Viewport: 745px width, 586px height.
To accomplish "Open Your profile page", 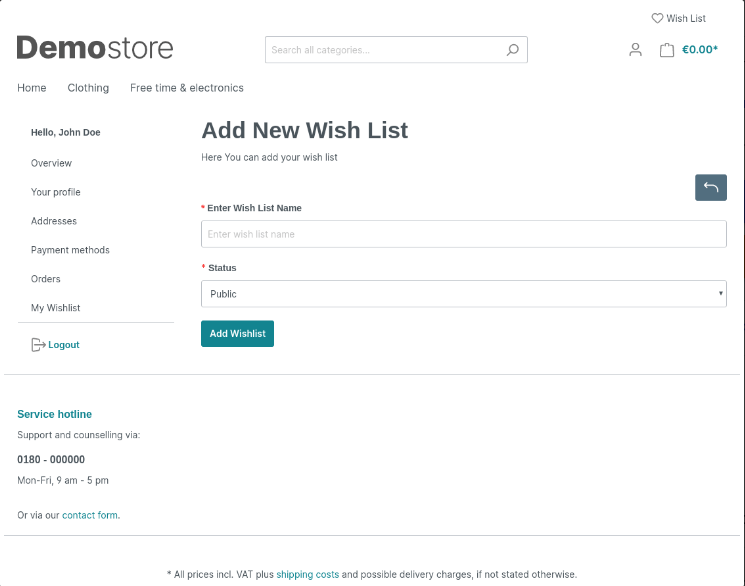I will pyautogui.click(x=56, y=192).
